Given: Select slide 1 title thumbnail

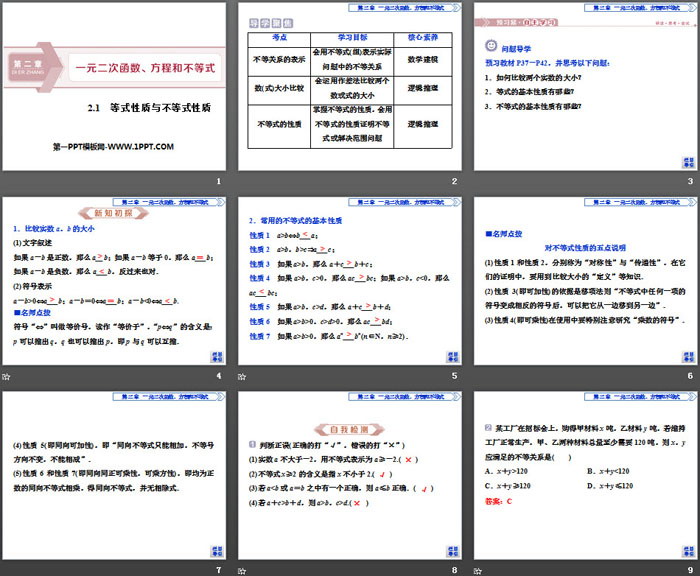Looking at the screenshot, I should [x=114, y=87].
